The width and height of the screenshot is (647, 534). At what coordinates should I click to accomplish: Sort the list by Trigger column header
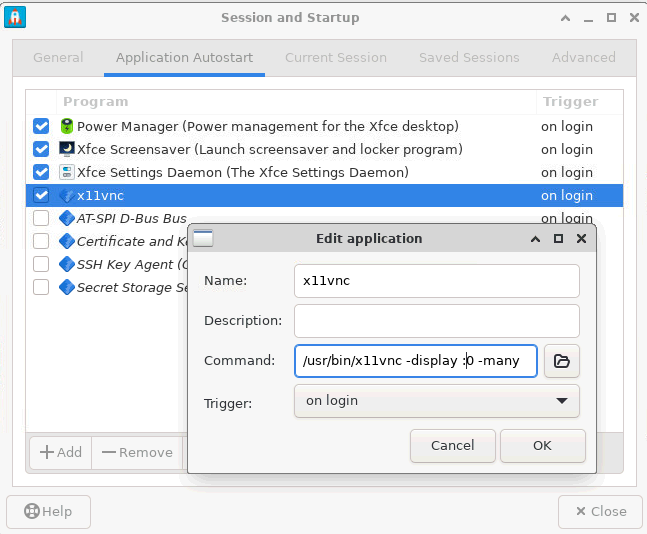[569, 101]
